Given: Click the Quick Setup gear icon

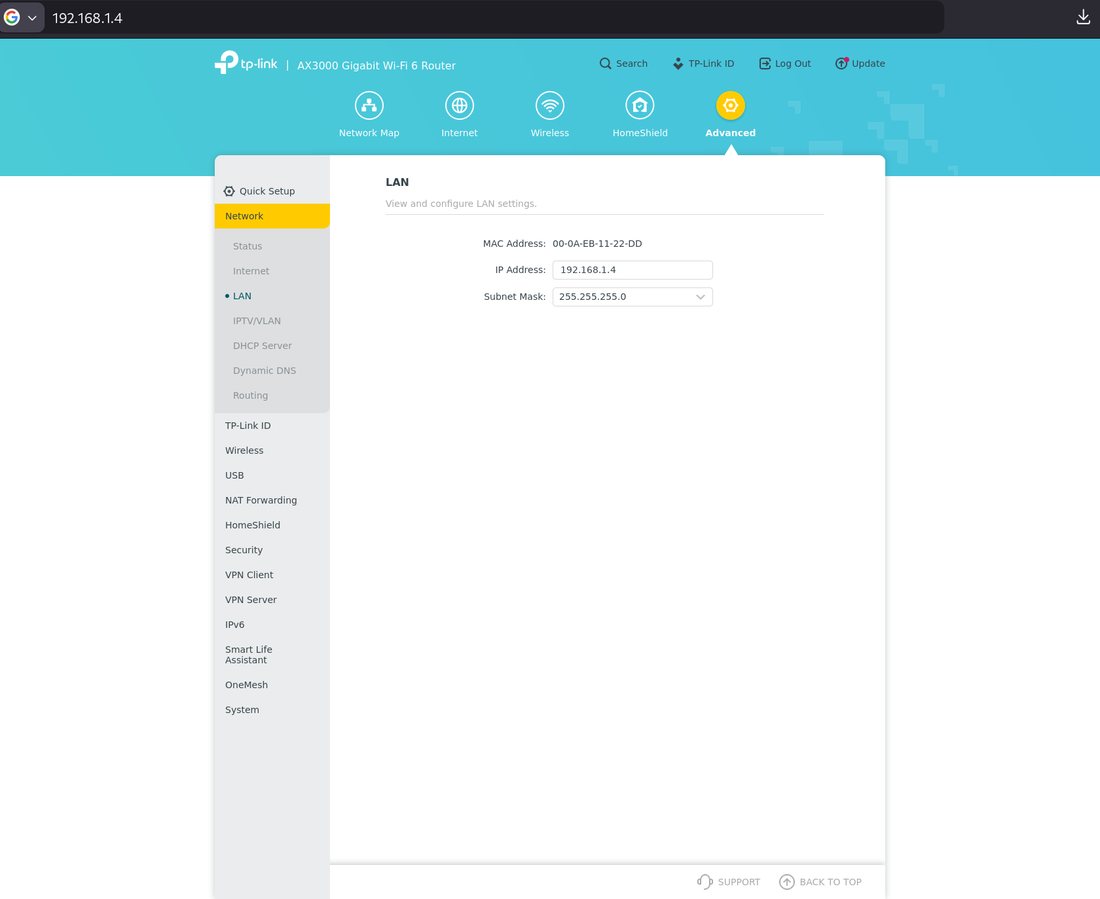Looking at the screenshot, I should tap(229, 191).
